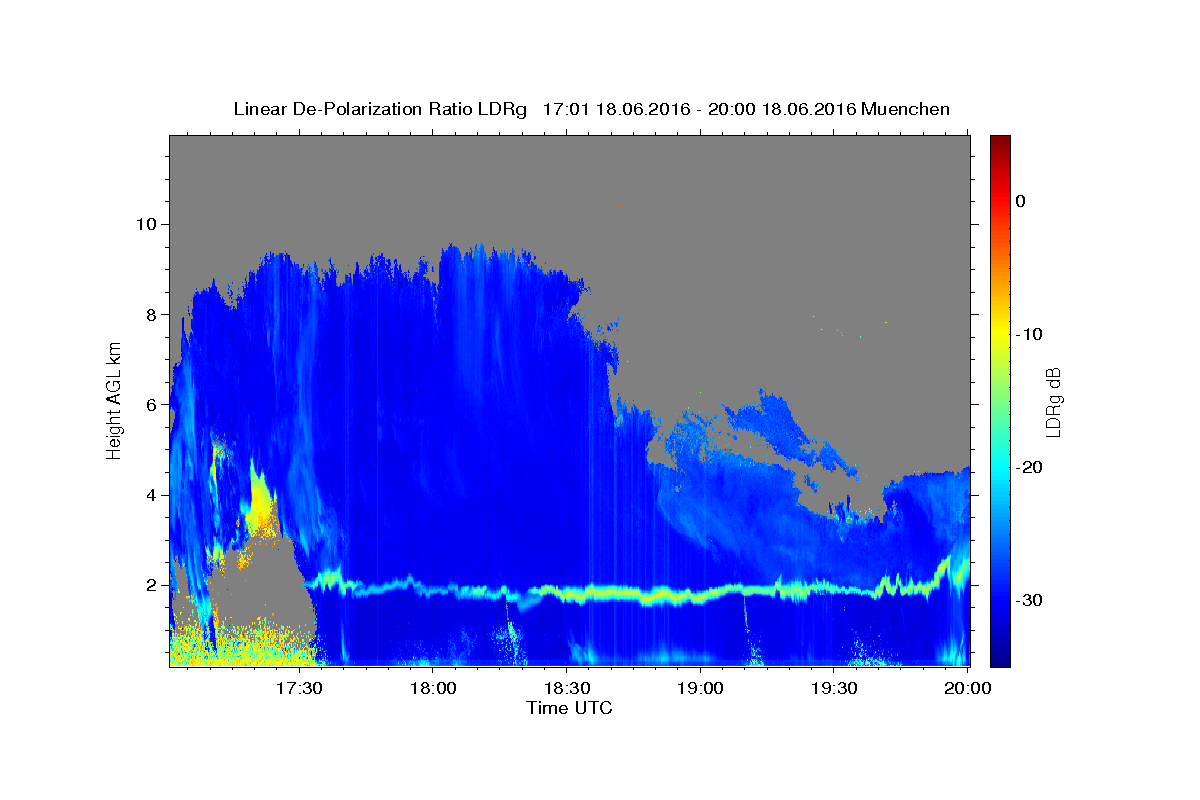Click the -30 colorbar label
The height and width of the screenshot is (800, 1200).
click(1029, 600)
